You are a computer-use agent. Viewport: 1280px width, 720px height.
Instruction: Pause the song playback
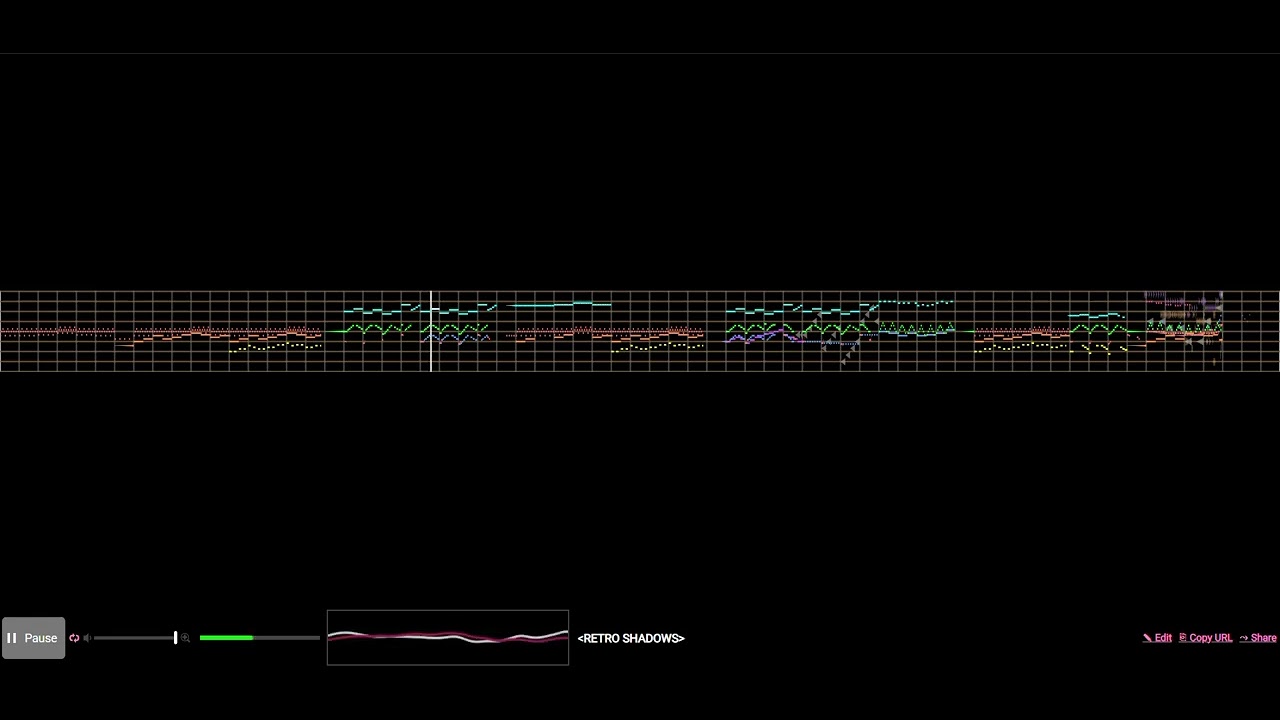coord(33,638)
